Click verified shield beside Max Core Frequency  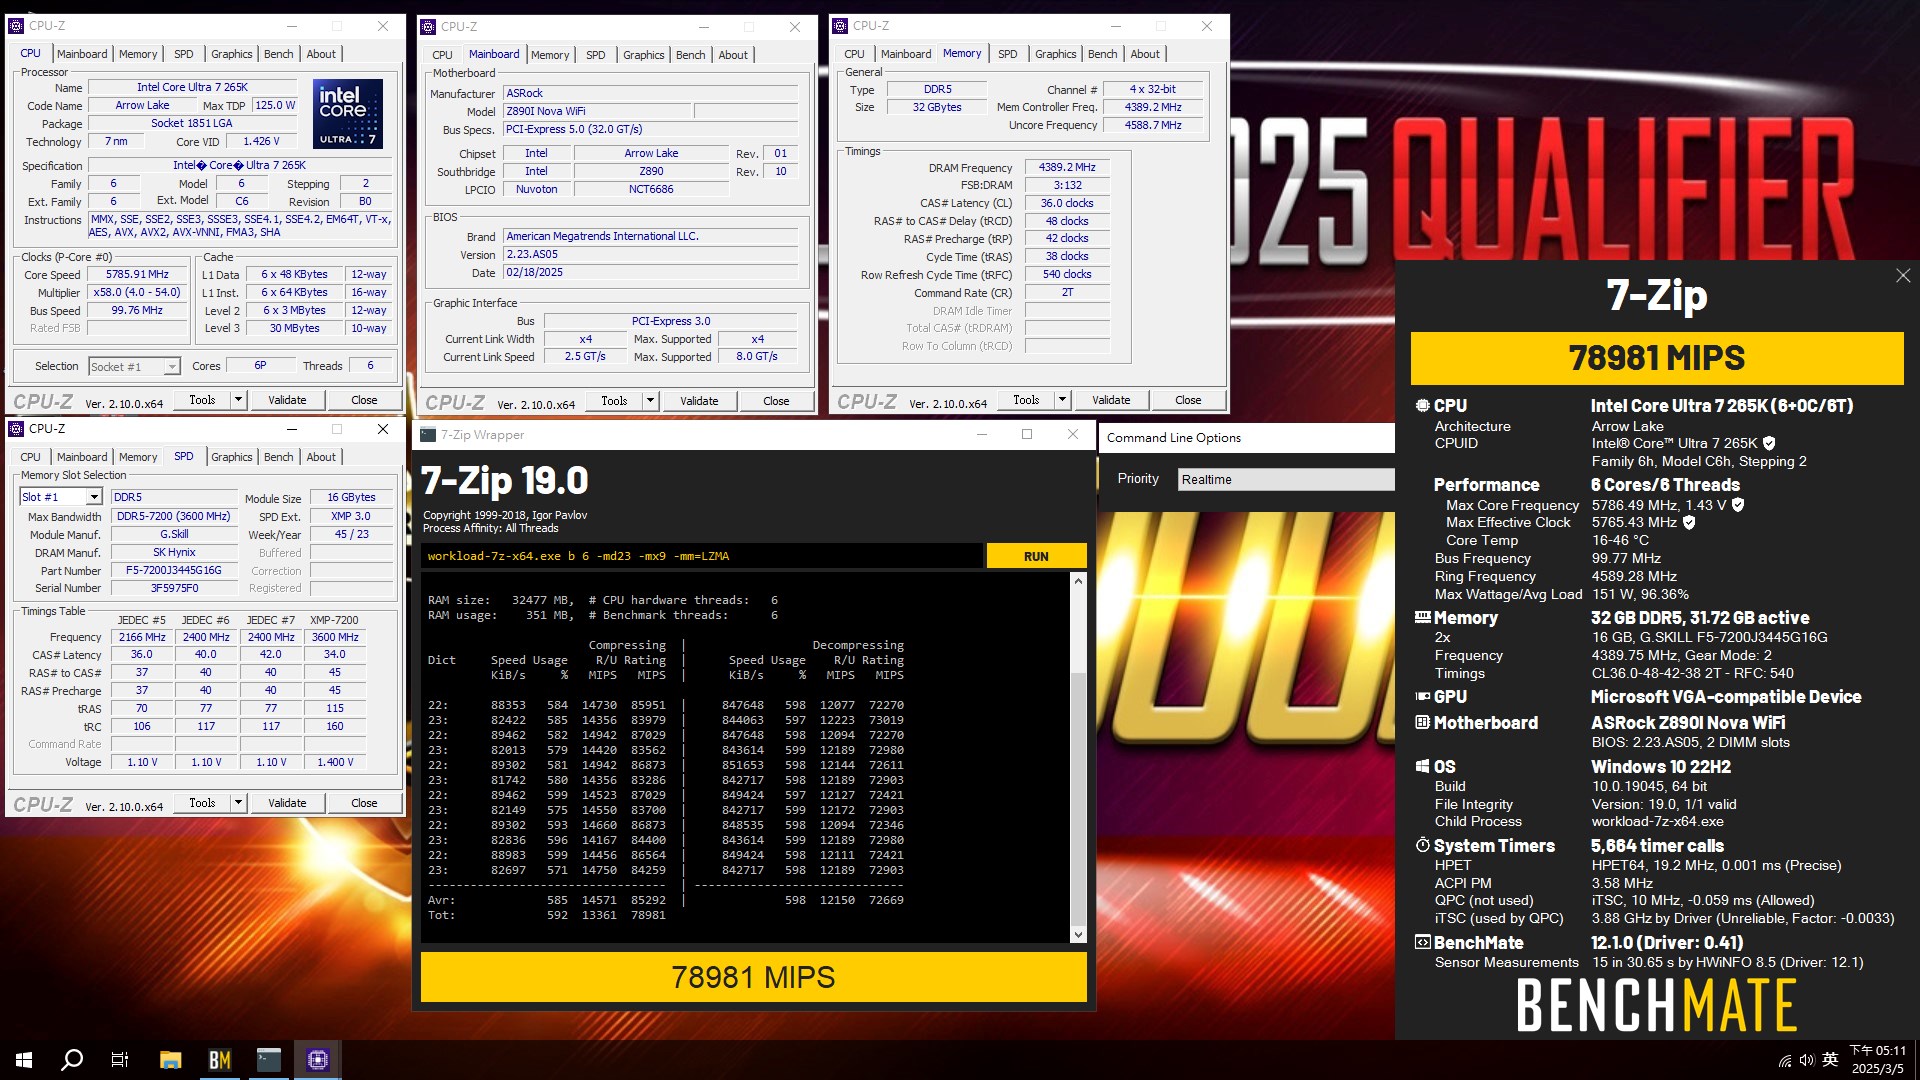pos(1738,505)
